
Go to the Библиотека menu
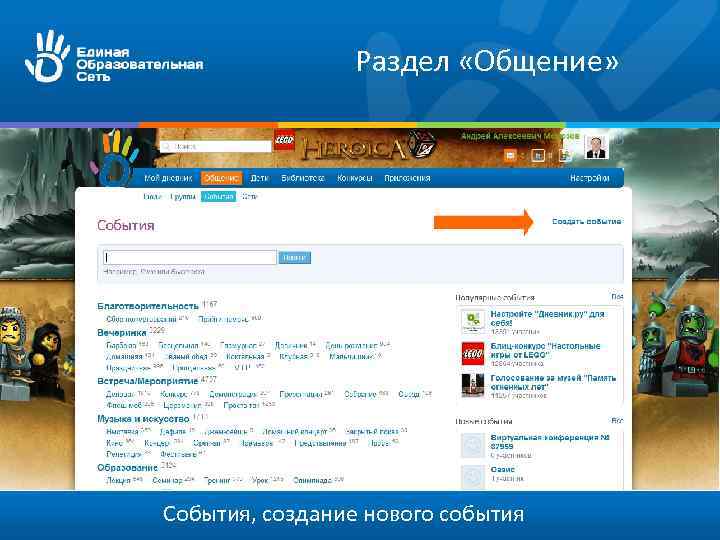pos(303,178)
